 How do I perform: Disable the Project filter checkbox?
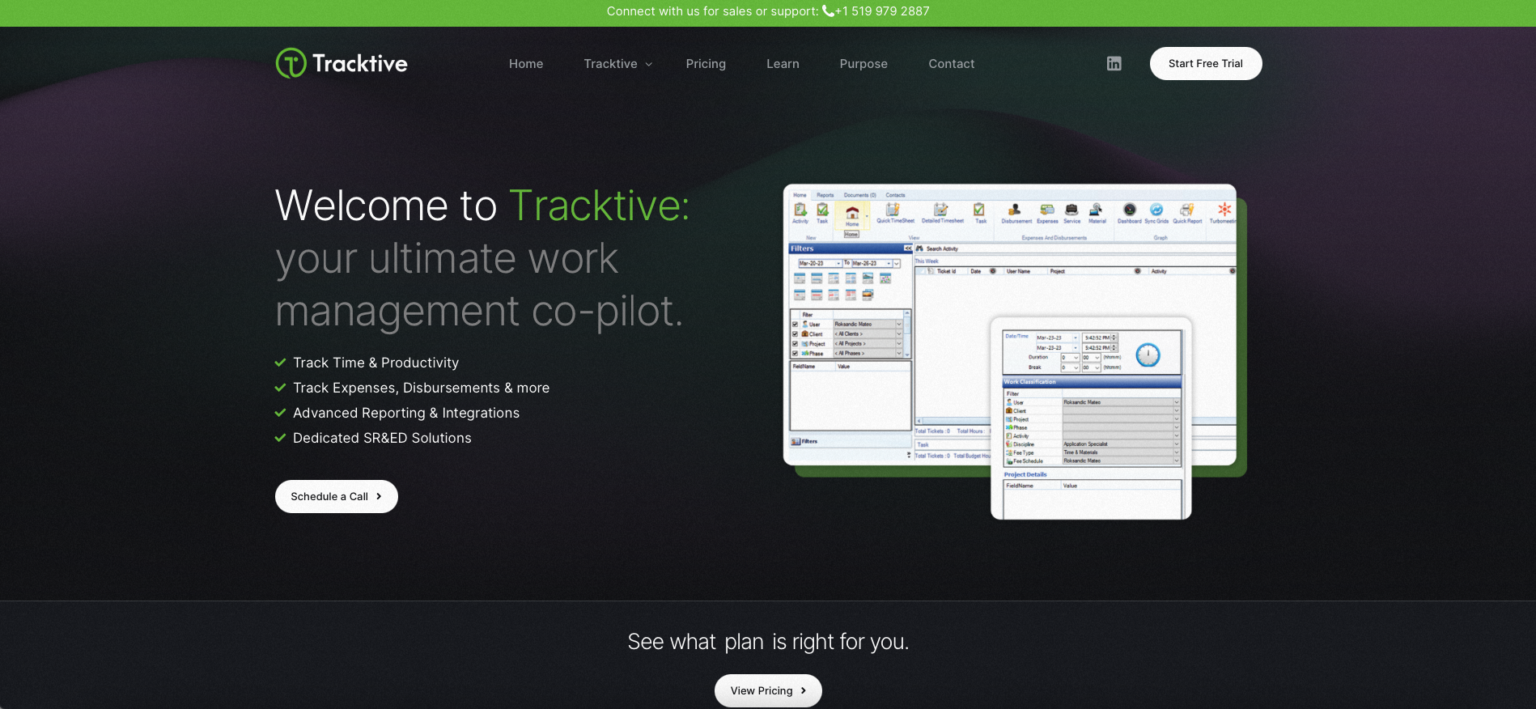click(x=794, y=344)
